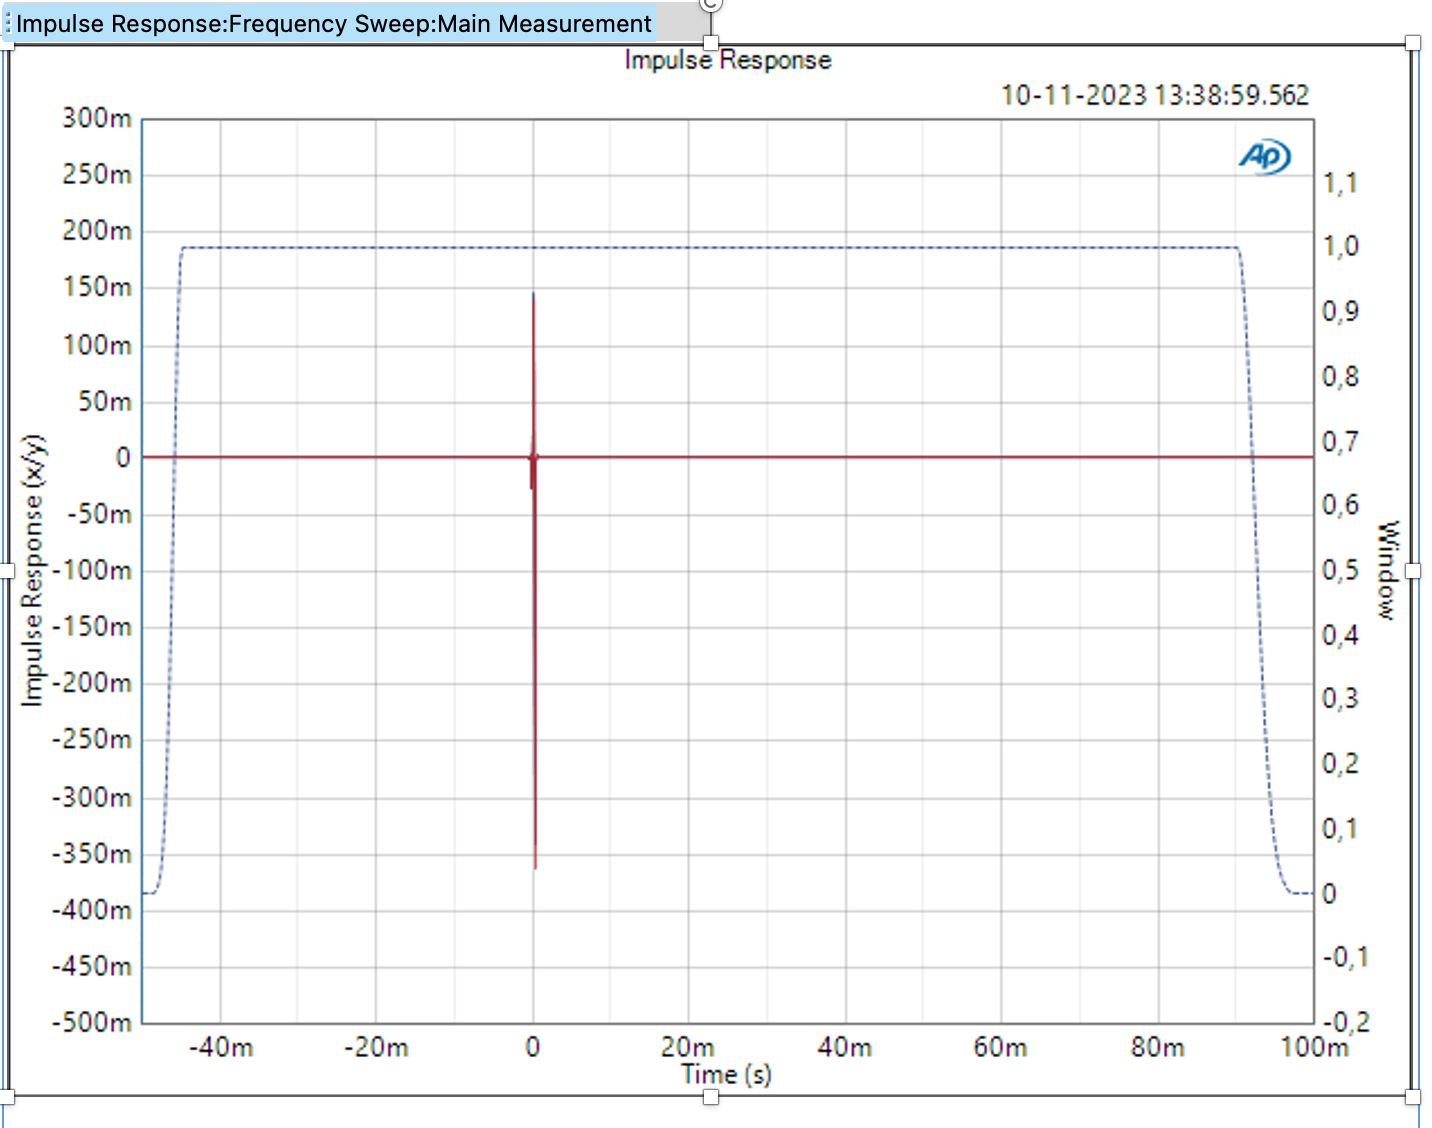Click the -0,1 Window axis tick
The height and width of the screenshot is (1128, 1432).
tap(1345, 958)
